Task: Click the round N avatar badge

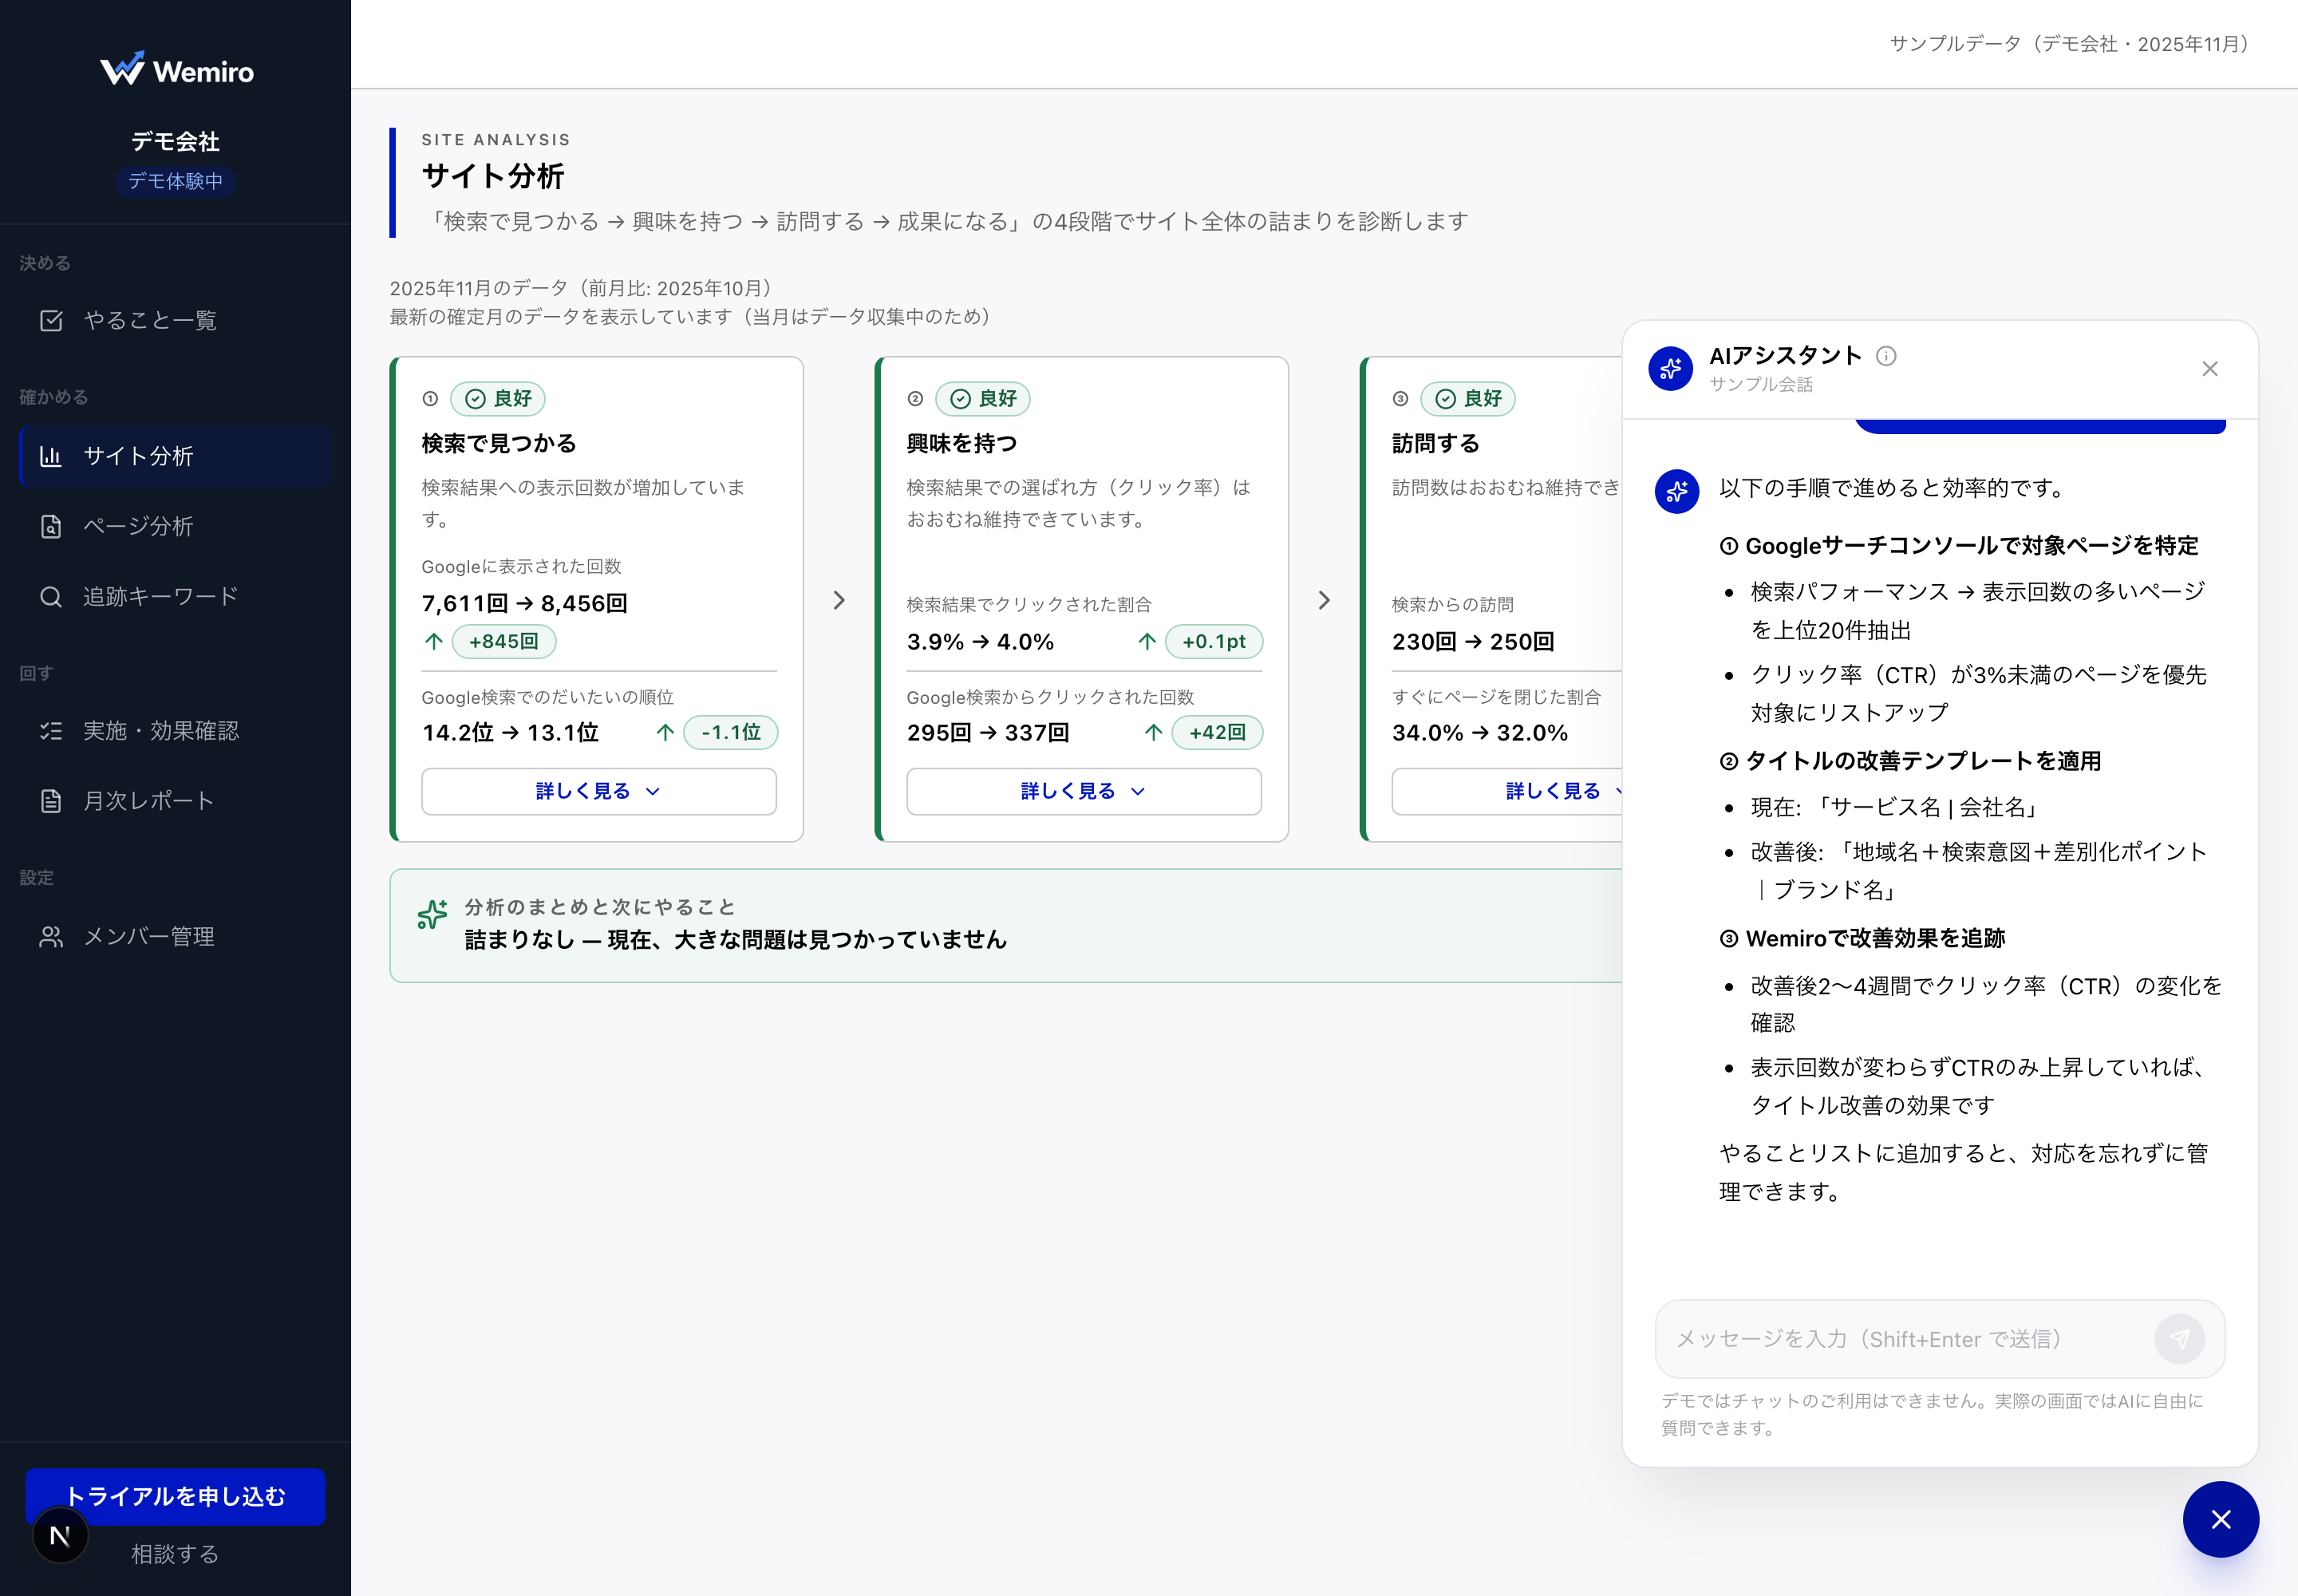Action: click(60, 1536)
